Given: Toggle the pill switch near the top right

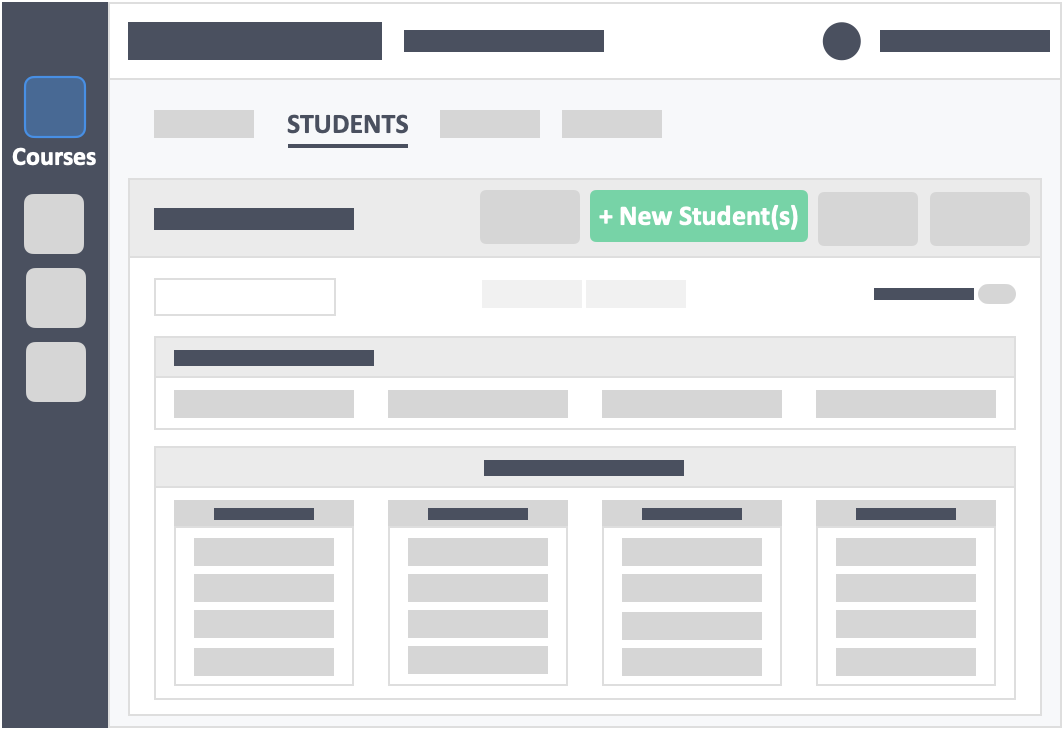Looking at the screenshot, I should (x=997, y=294).
